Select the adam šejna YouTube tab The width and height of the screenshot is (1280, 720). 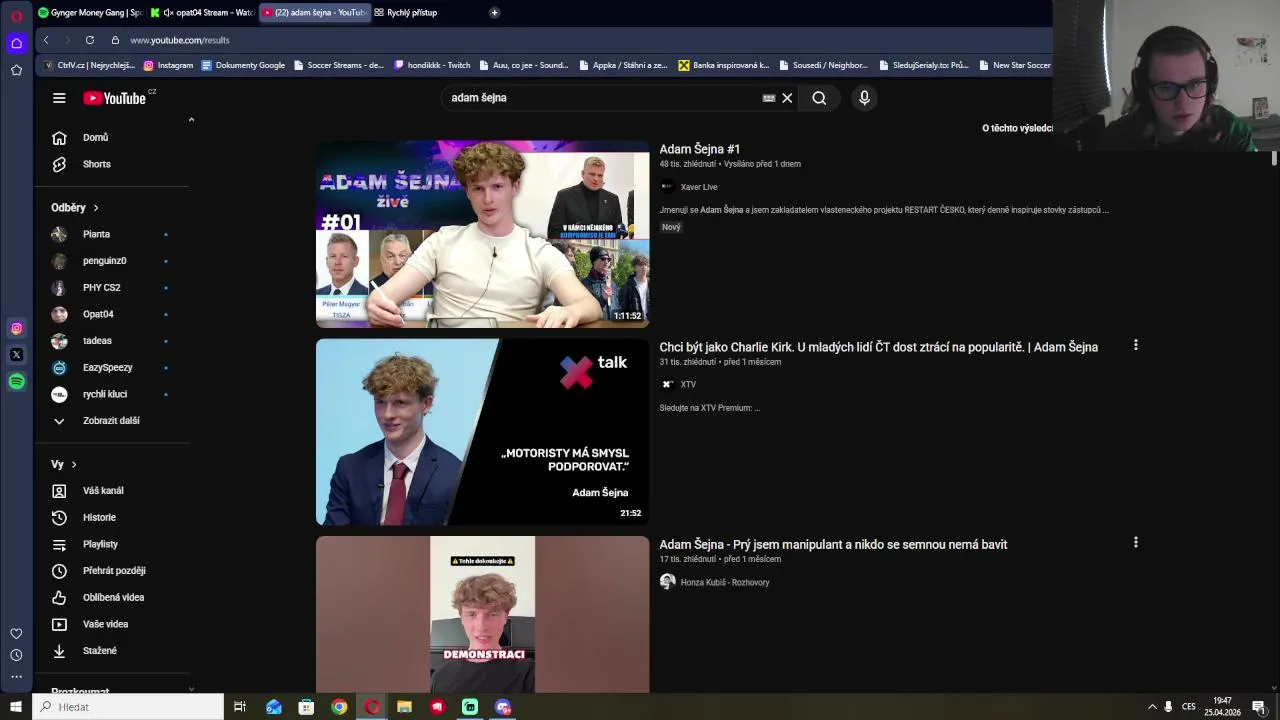314,13
